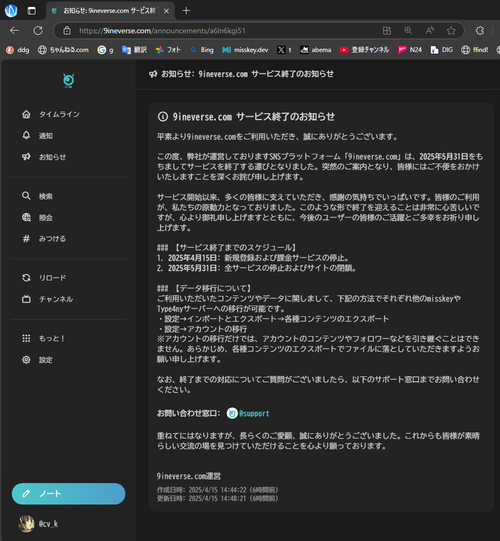Open the browser extensions icon
The height and width of the screenshot is (541, 500).
click(x=480, y=31)
